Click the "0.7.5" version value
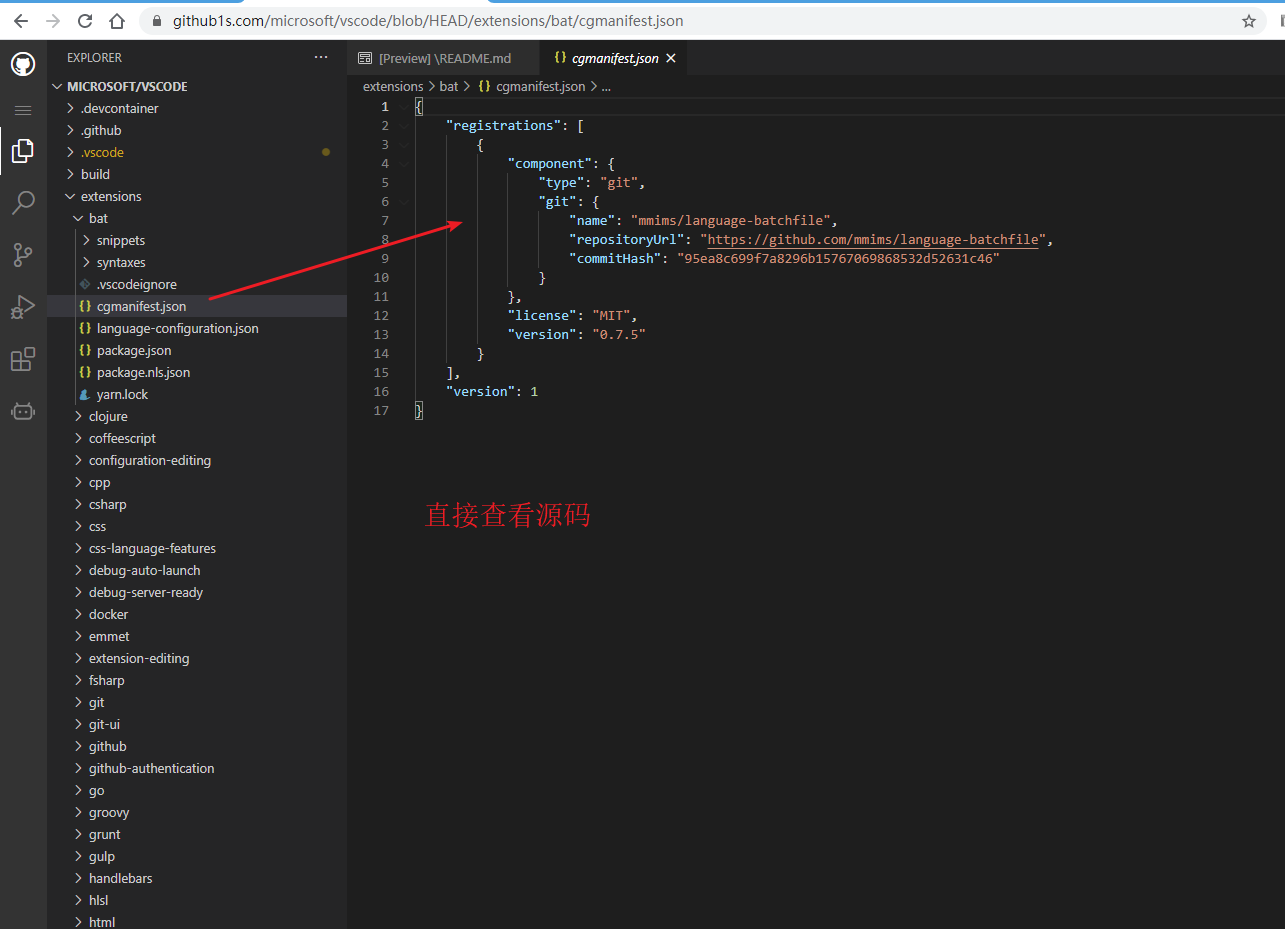 coord(619,334)
